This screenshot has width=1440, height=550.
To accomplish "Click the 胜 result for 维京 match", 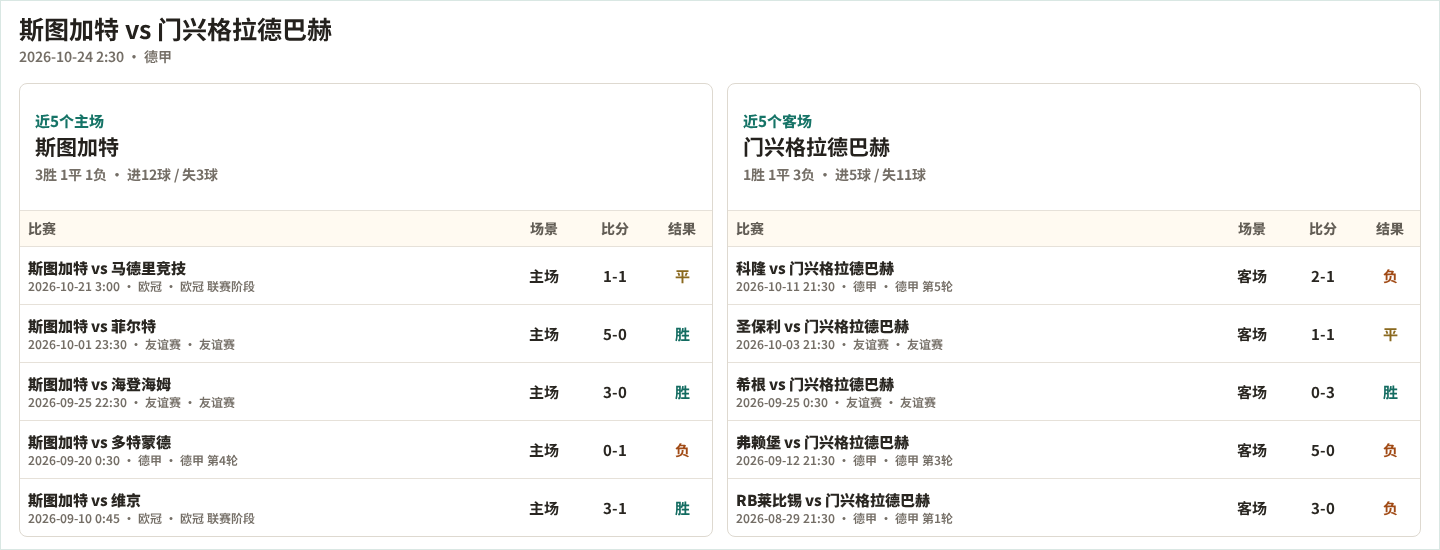I will click(x=682, y=508).
